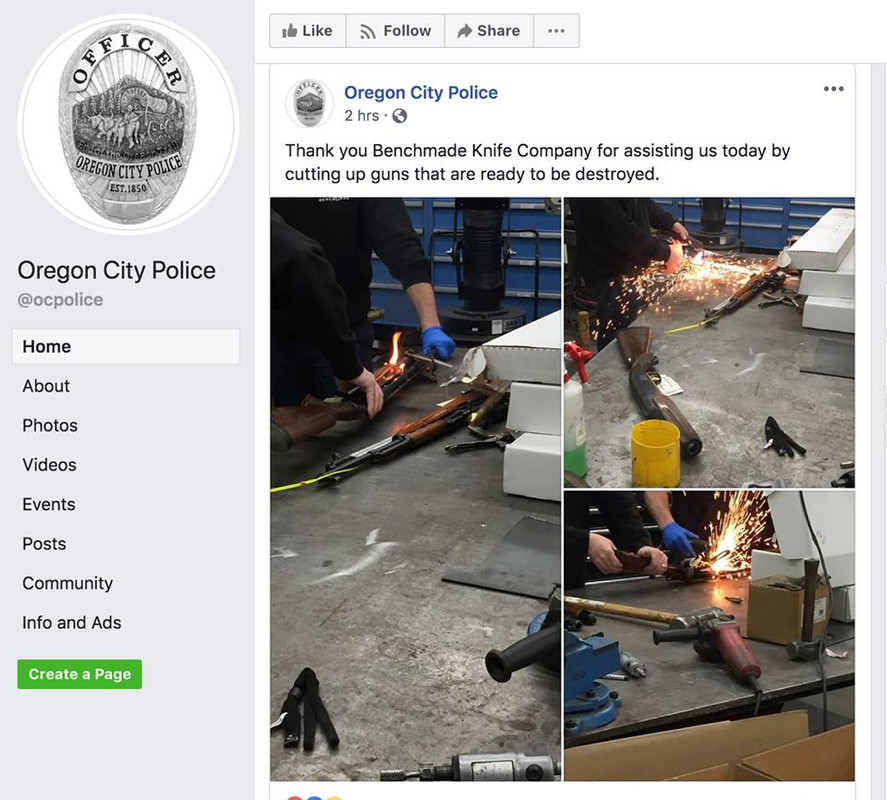
Task: View the Community section
Action: [x=67, y=583]
